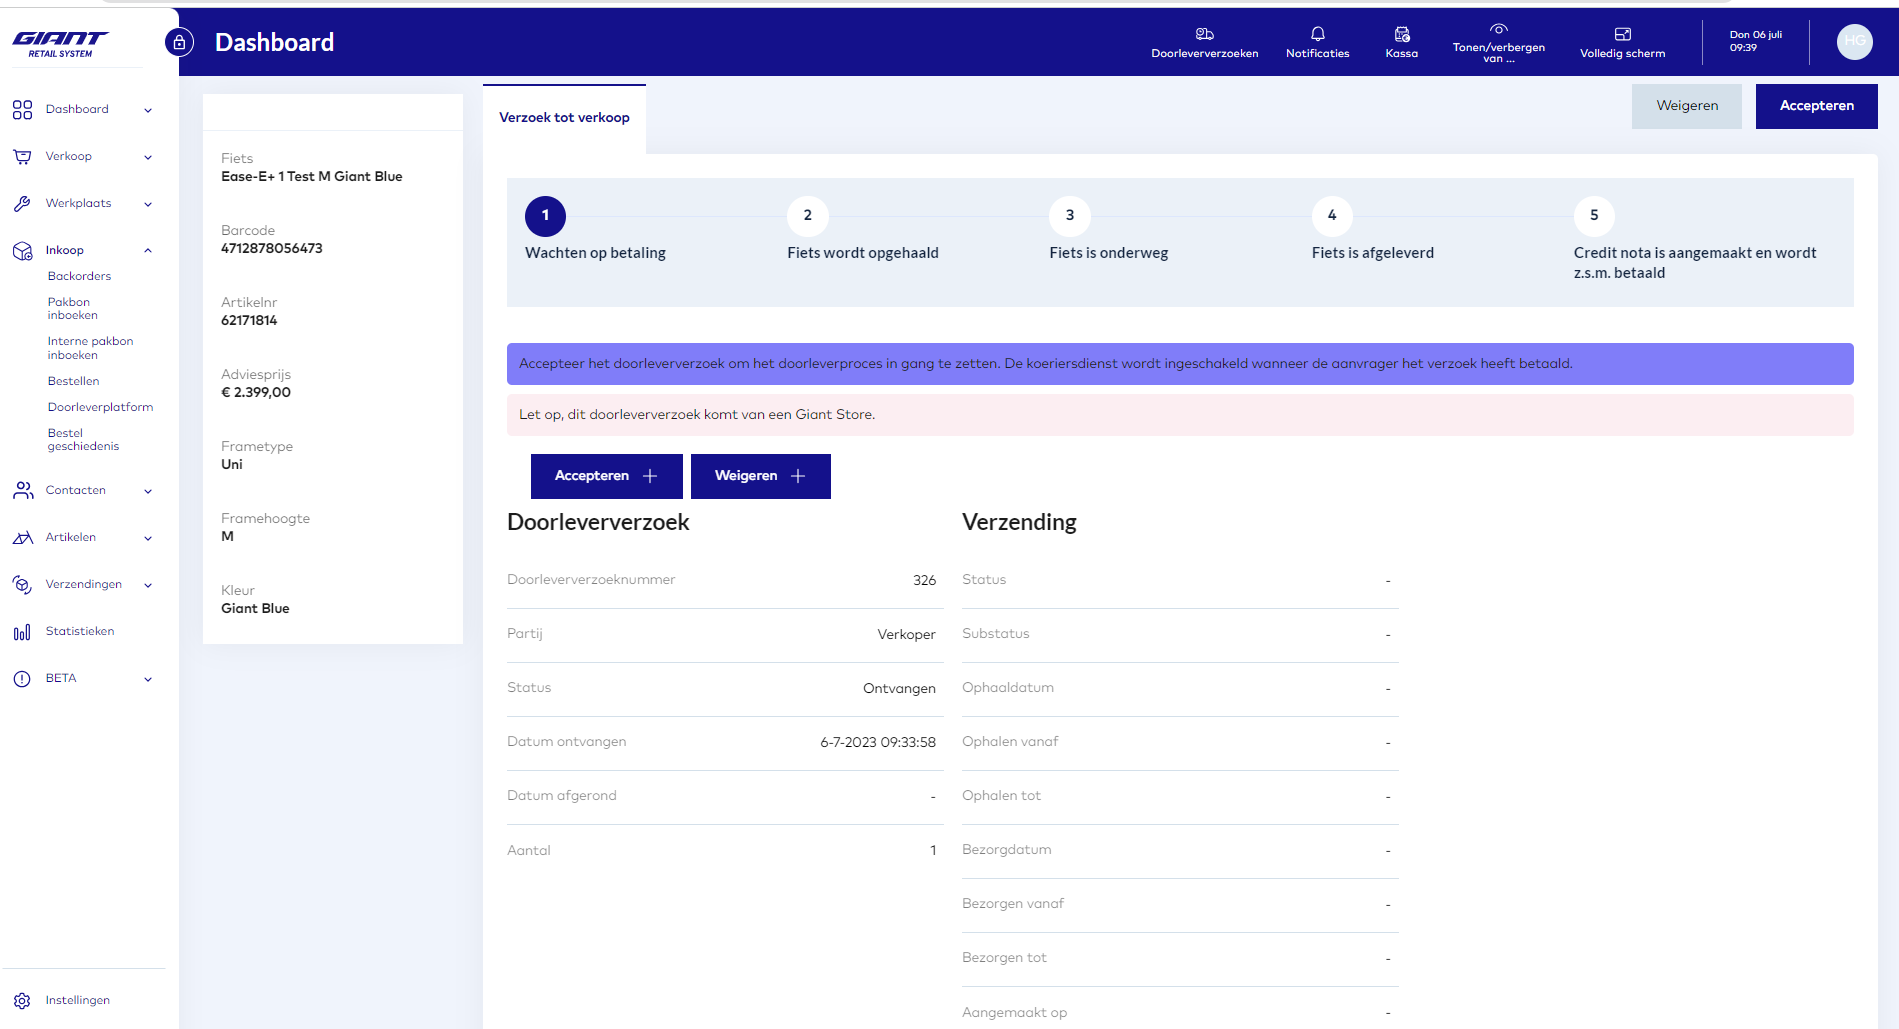
Task: Select the Verzoek tot verkoop tab
Action: [x=564, y=118]
